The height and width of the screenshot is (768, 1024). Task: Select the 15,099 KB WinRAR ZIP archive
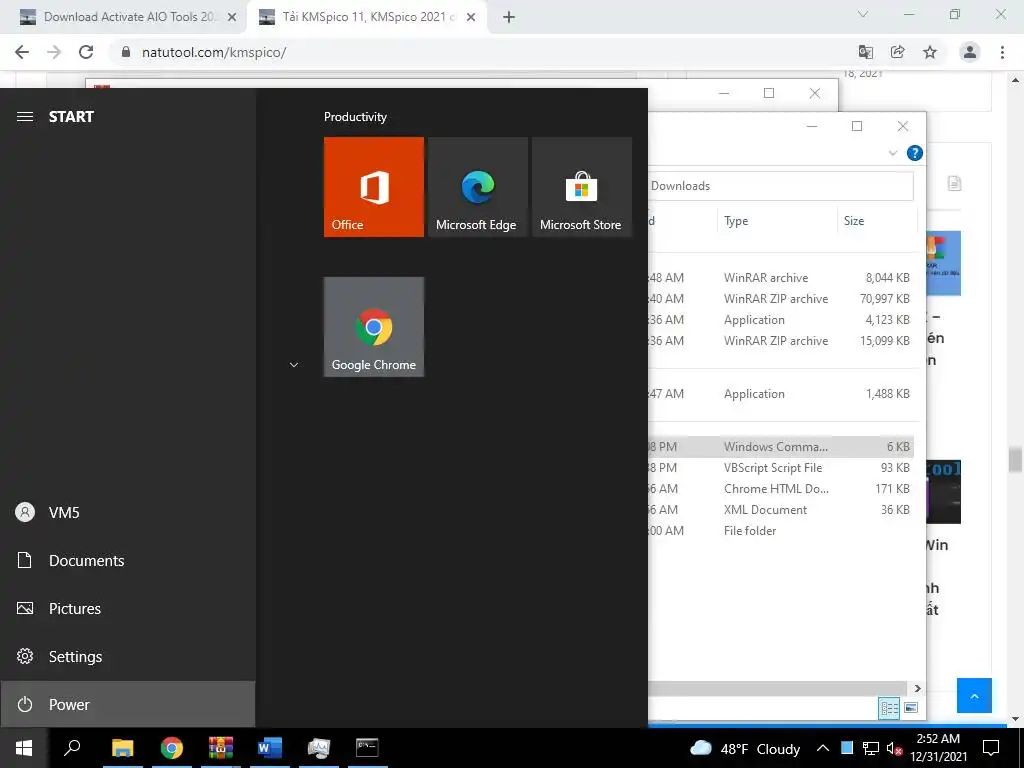coord(780,340)
